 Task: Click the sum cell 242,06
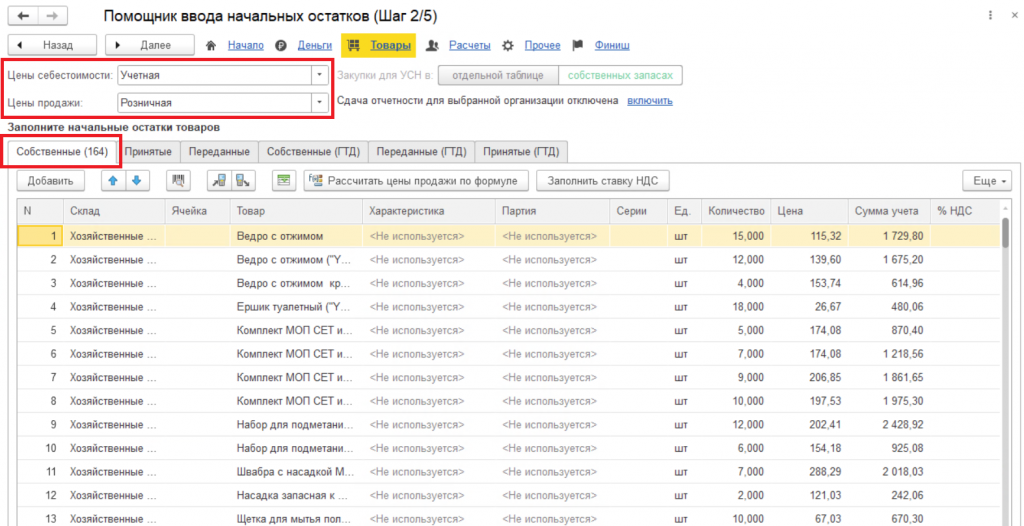click(x=889, y=495)
